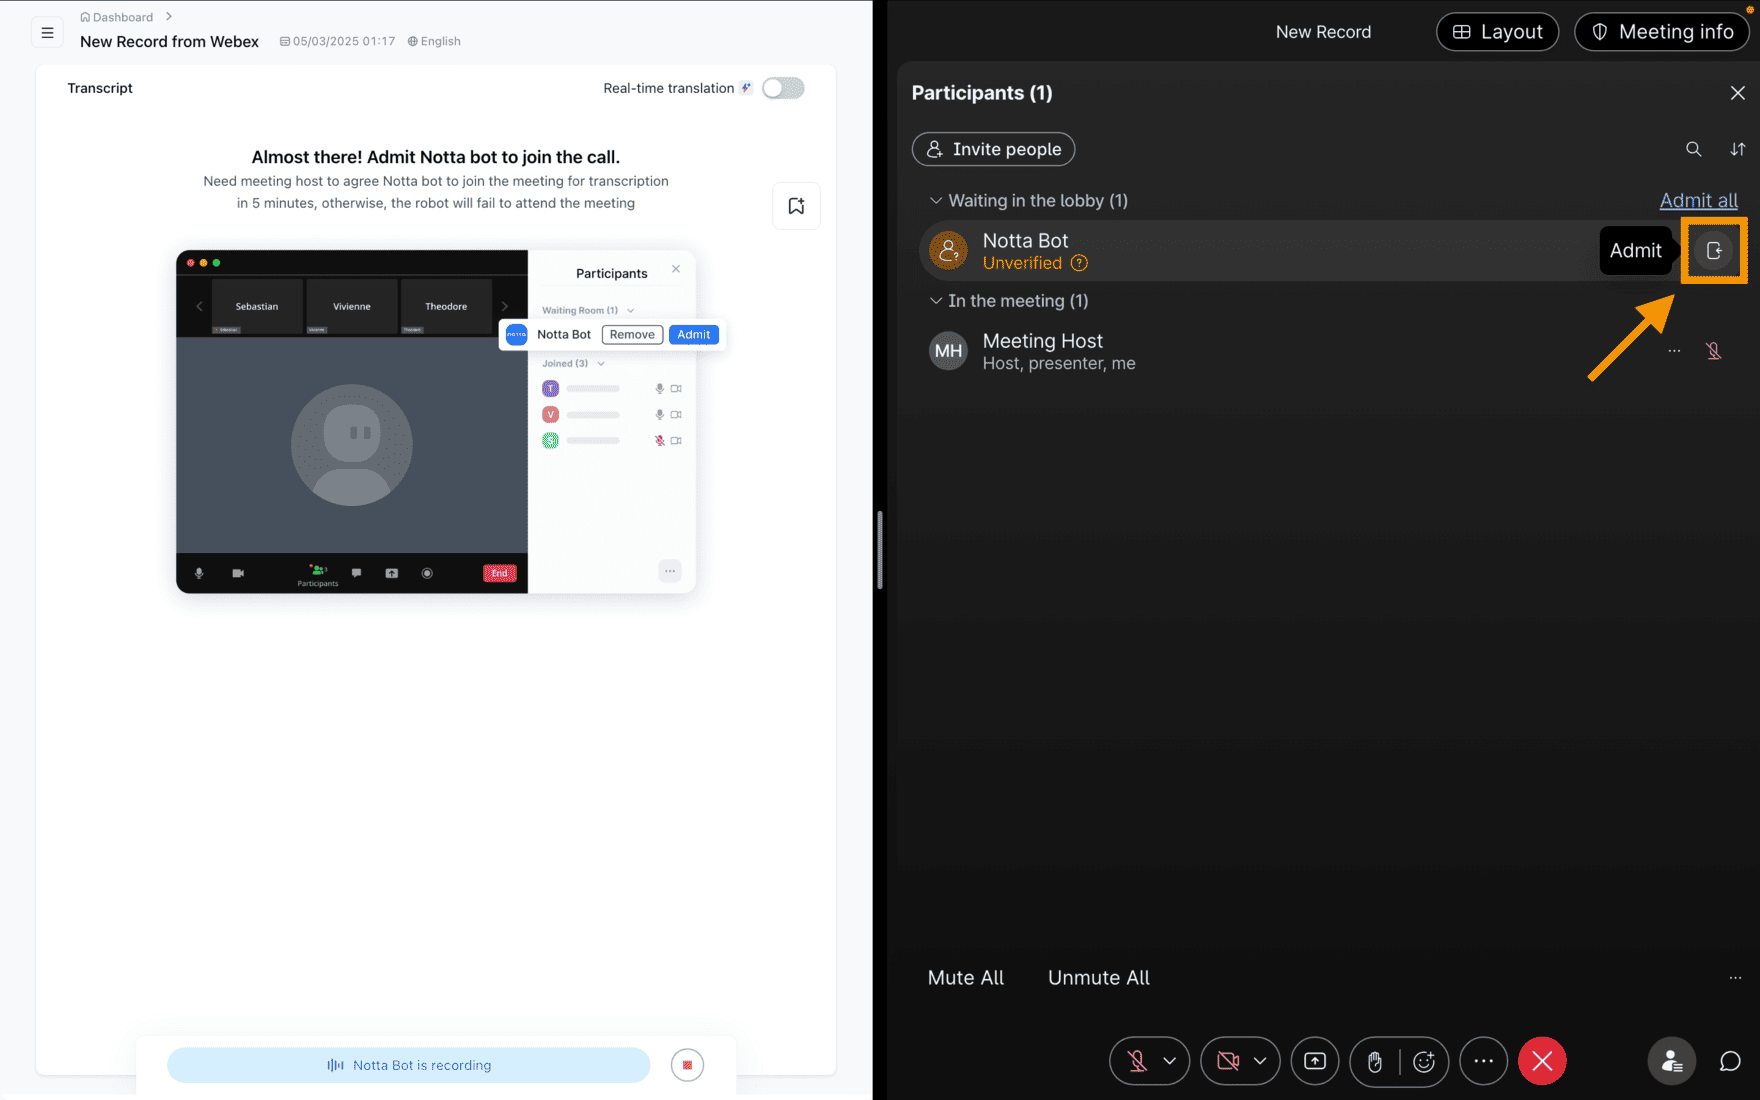Click the Notta Bot is recording bar
Screen dimensions: 1760x1100
click(408, 1065)
